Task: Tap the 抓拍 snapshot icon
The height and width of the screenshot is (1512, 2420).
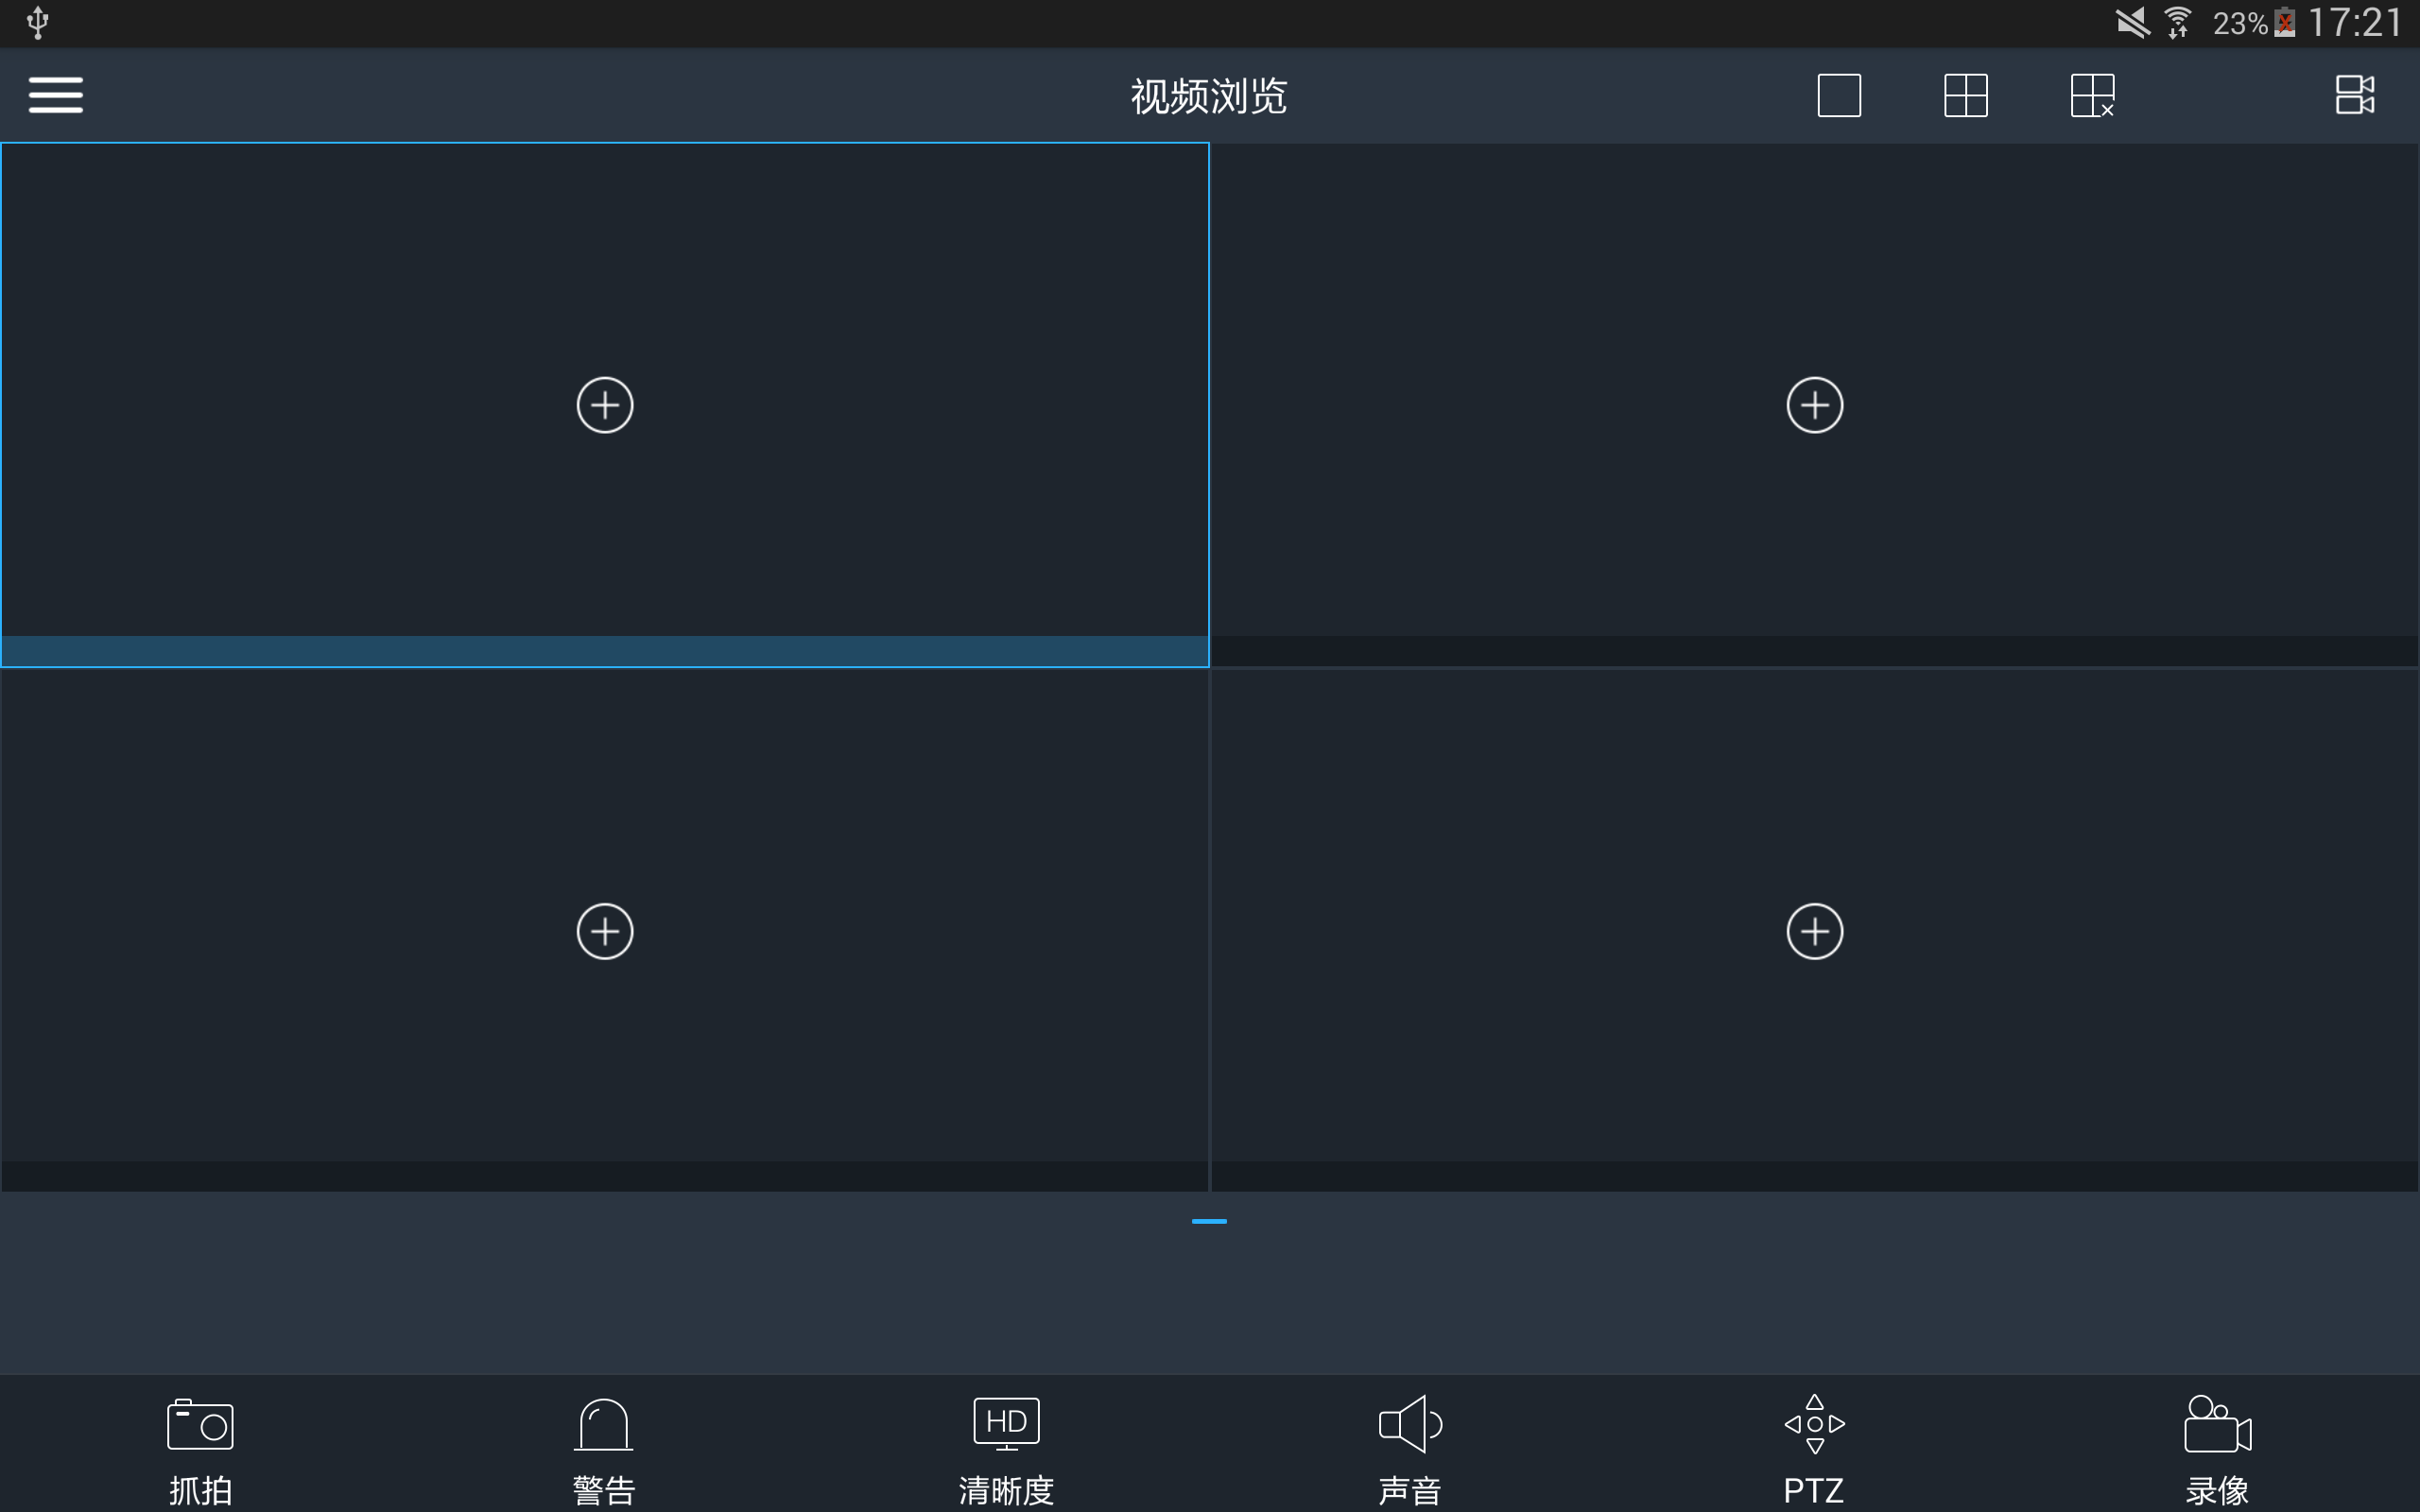Action: click(x=200, y=1424)
